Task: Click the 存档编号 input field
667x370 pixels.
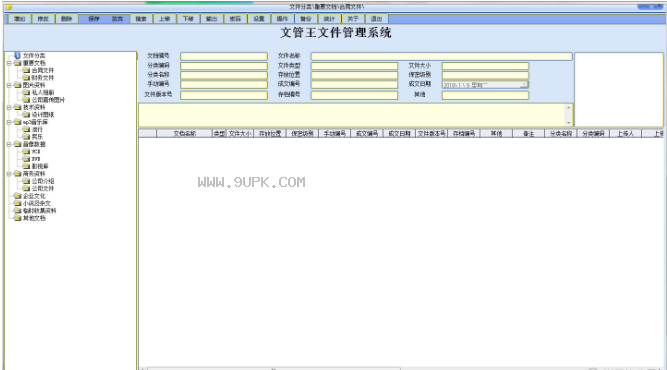Action: click(x=354, y=95)
